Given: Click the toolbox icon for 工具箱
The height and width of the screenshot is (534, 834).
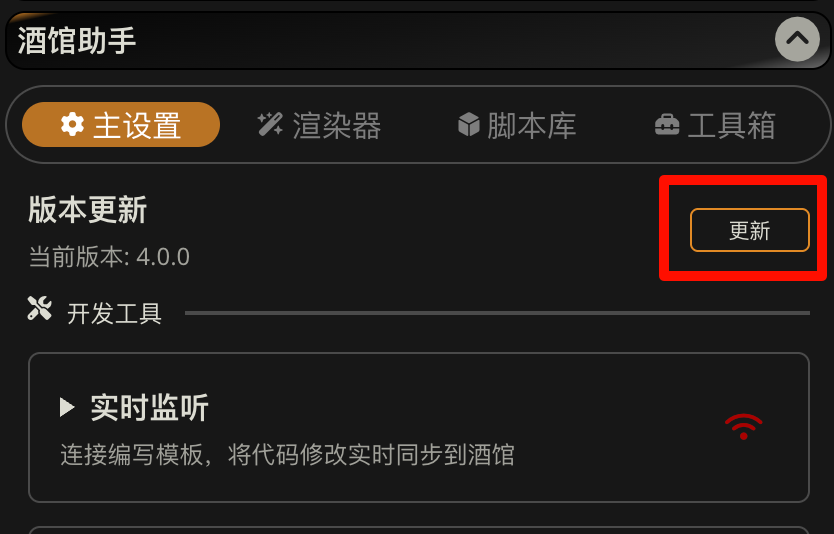Looking at the screenshot, I should pos(667,125).
